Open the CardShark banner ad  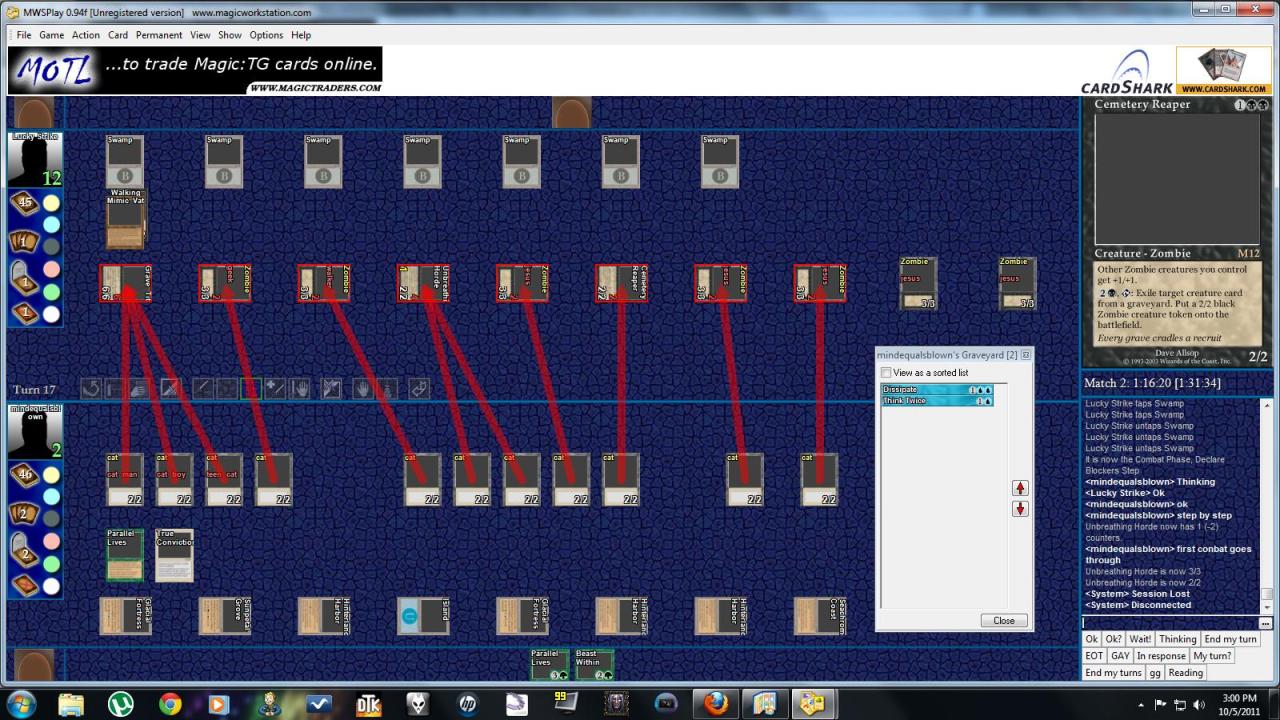[1177, 71]
